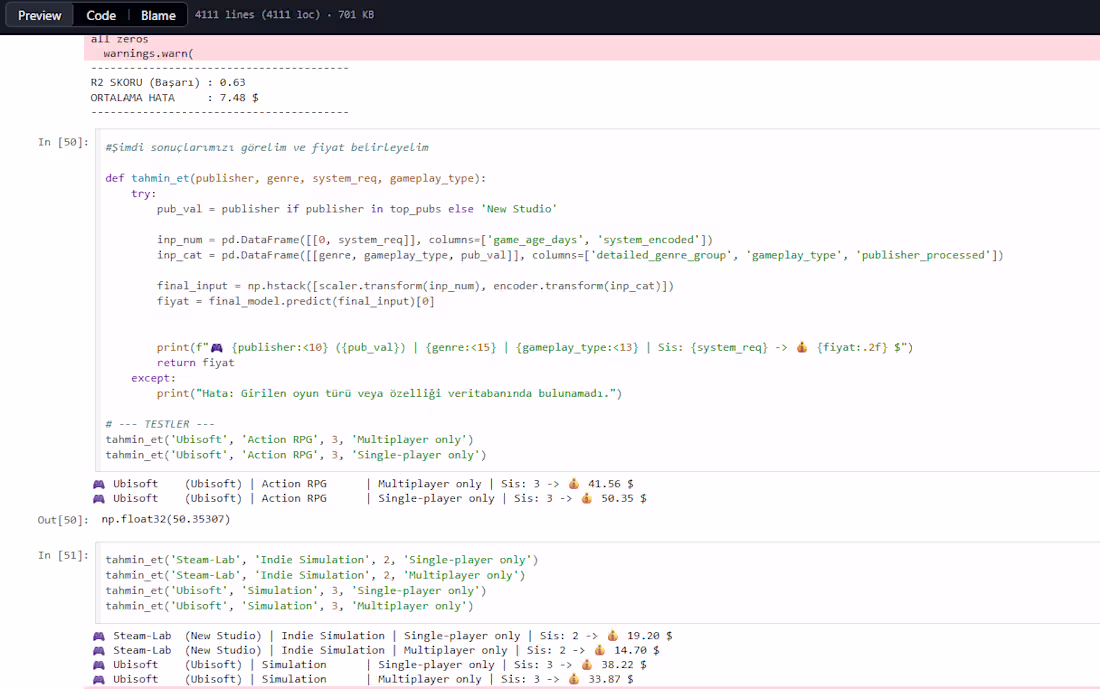Screen dimensions: 1100x689
Task: Click the 'In [50]:' cell prompt
Action: tap(63, 142)
